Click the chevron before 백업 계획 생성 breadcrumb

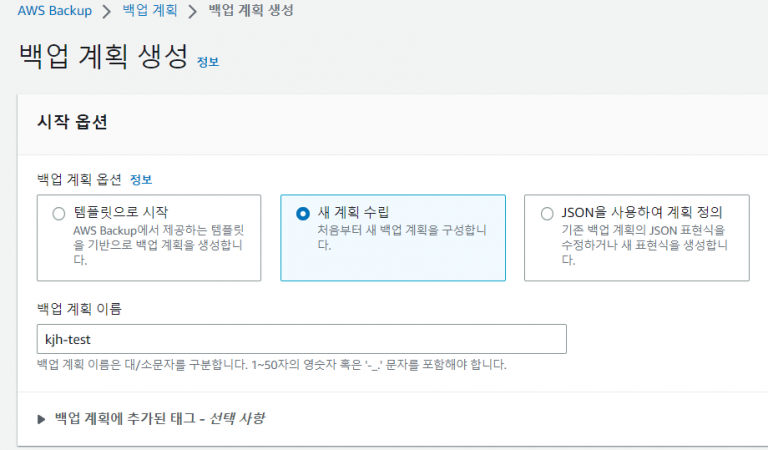195,11
